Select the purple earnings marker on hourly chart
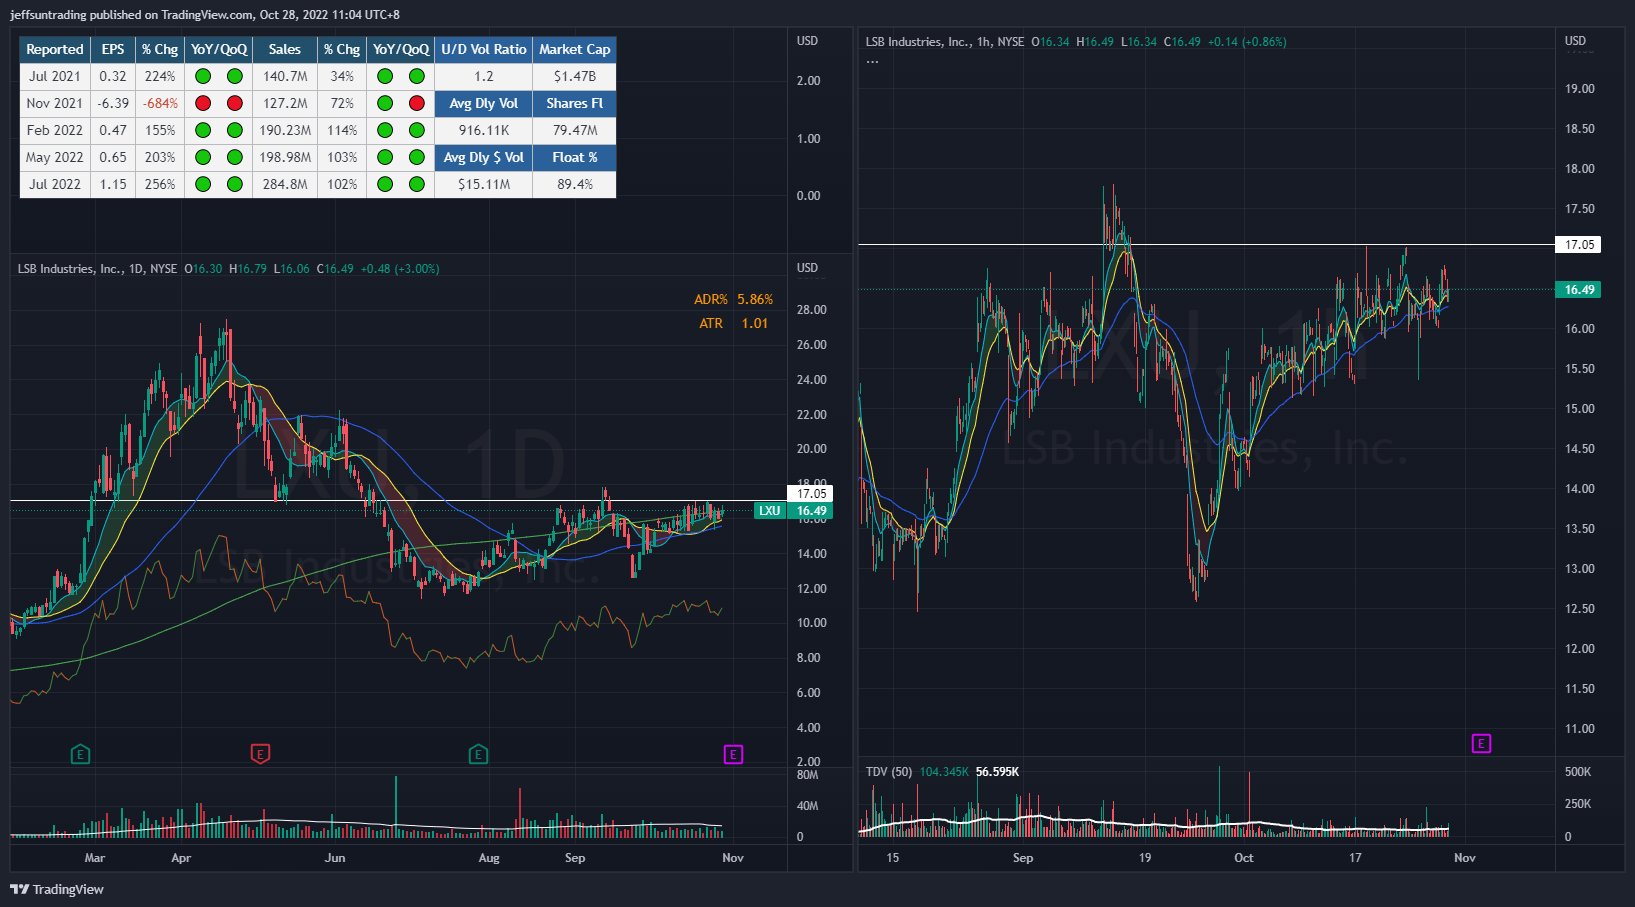The image size is (1635, 907). click(x=1481, y=743)
